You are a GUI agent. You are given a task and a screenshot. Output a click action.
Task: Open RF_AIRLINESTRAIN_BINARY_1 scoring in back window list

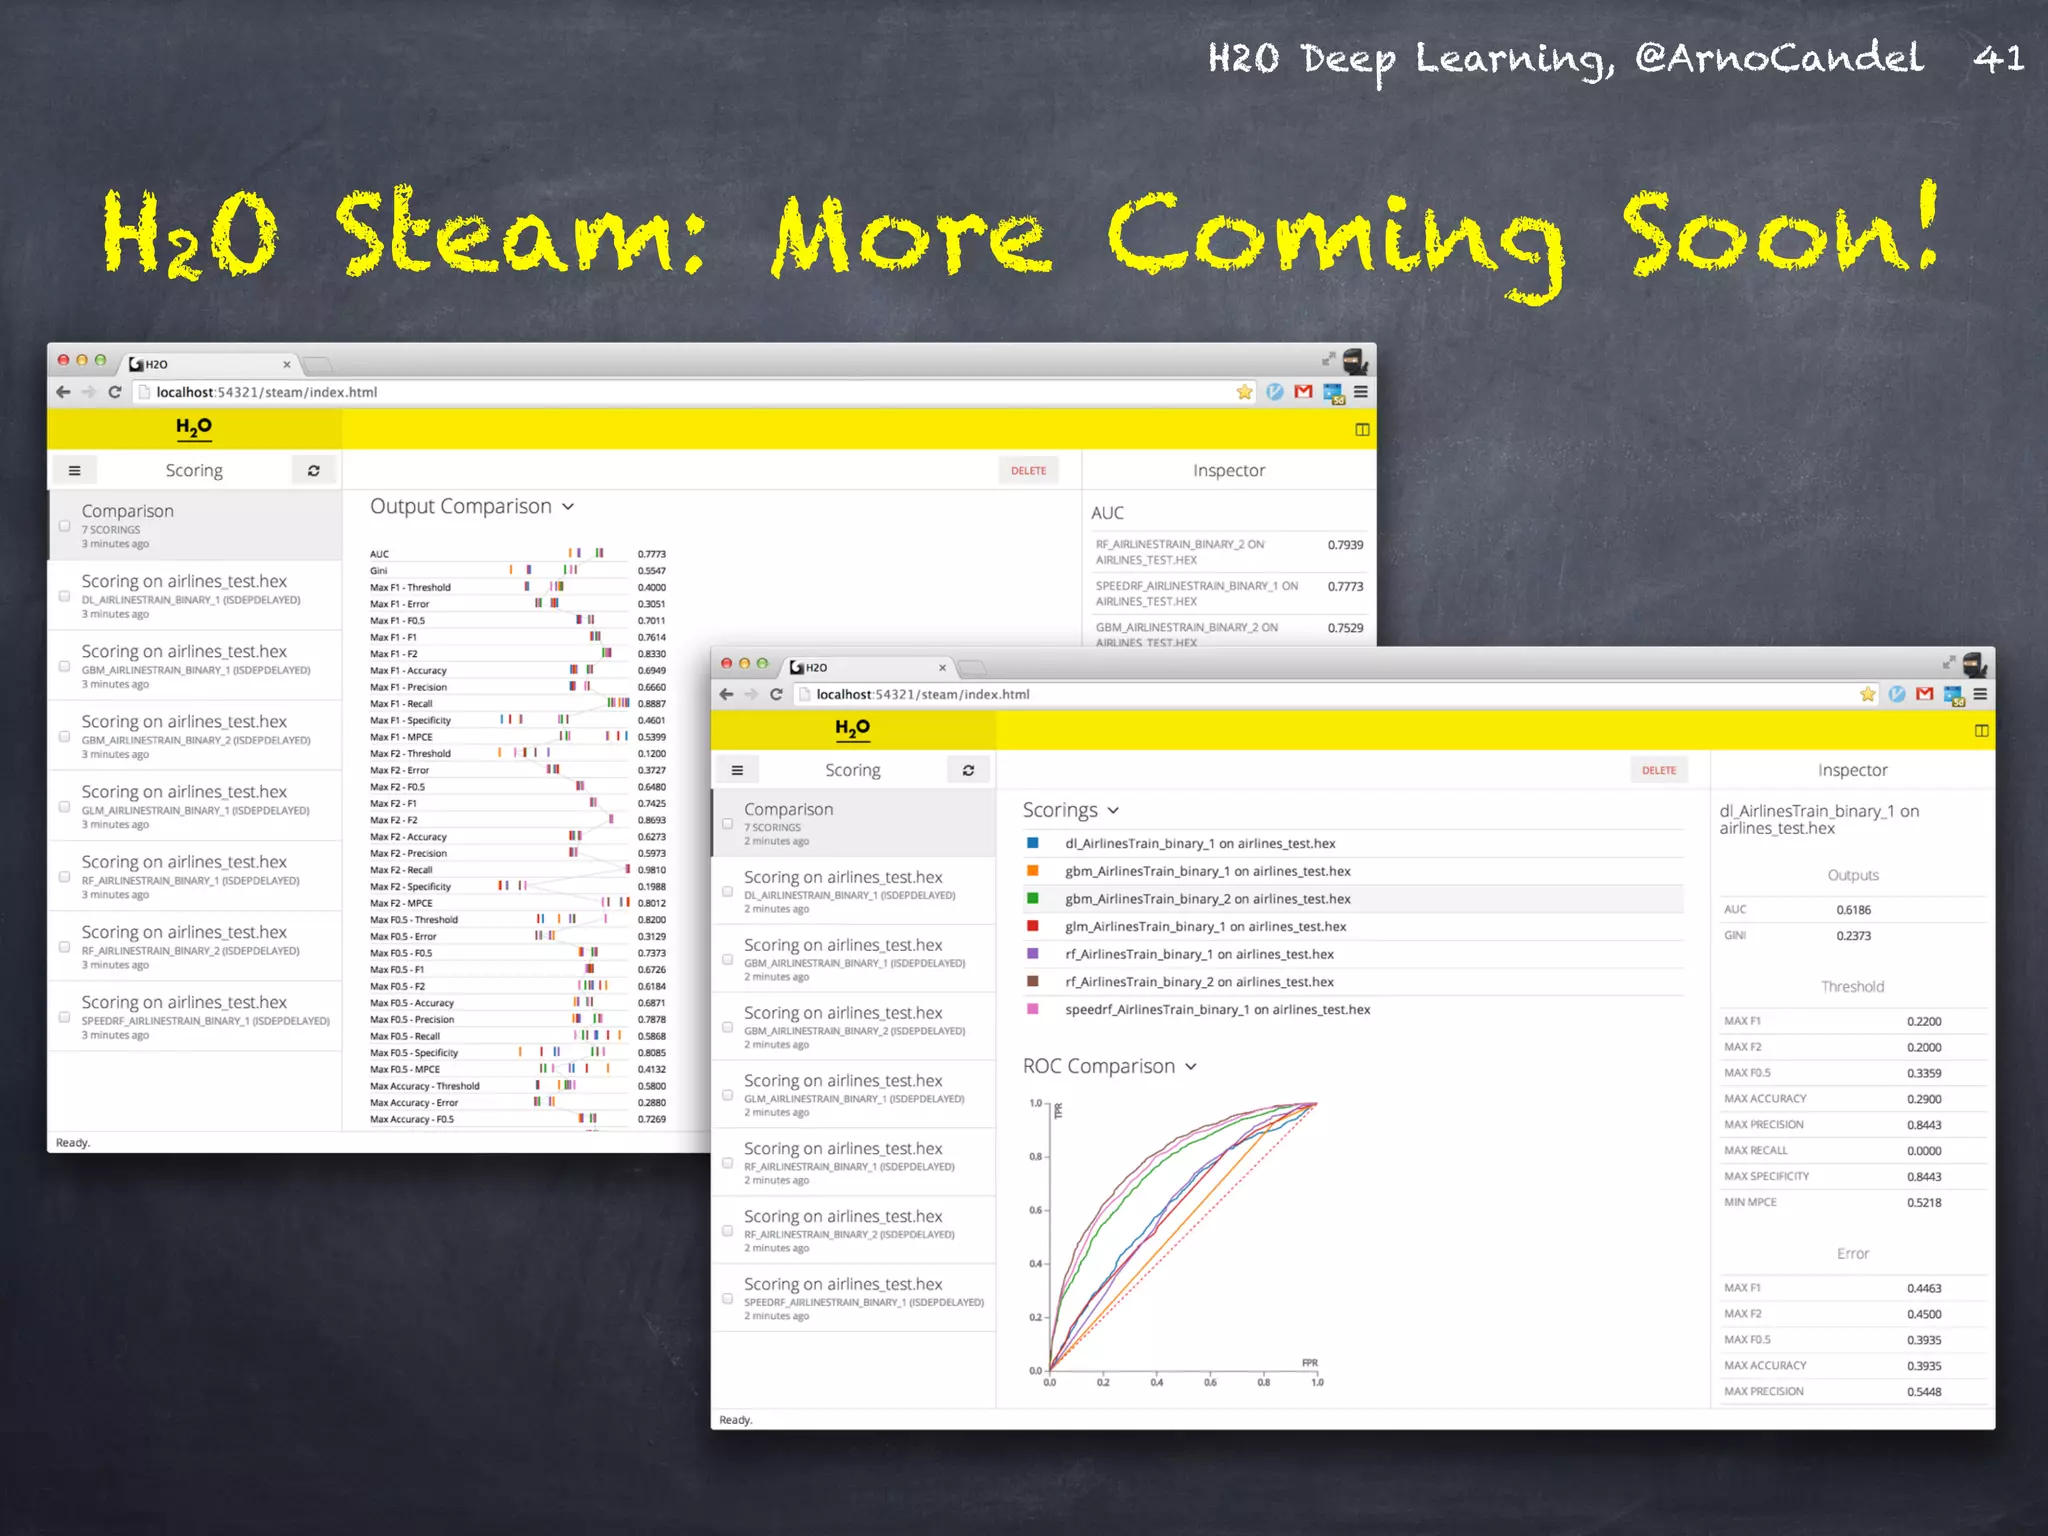tap(195, 876)
